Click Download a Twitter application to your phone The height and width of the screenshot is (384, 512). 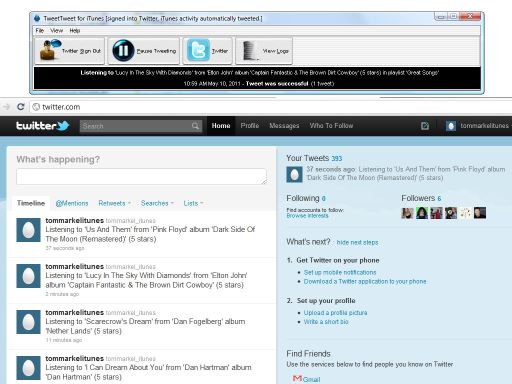365,281
